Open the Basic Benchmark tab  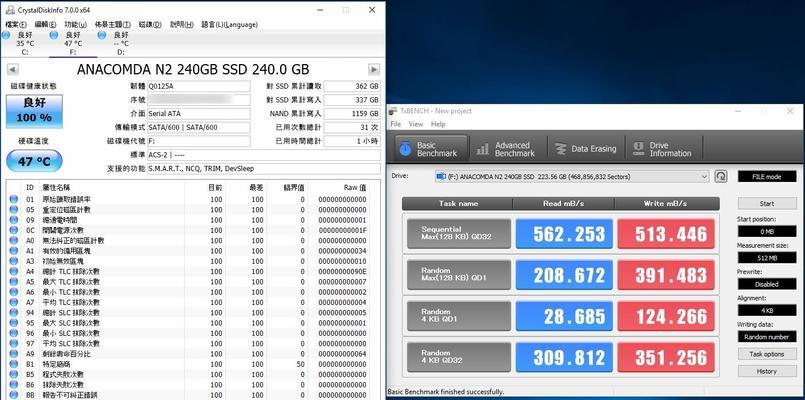(x=431, y=149)
